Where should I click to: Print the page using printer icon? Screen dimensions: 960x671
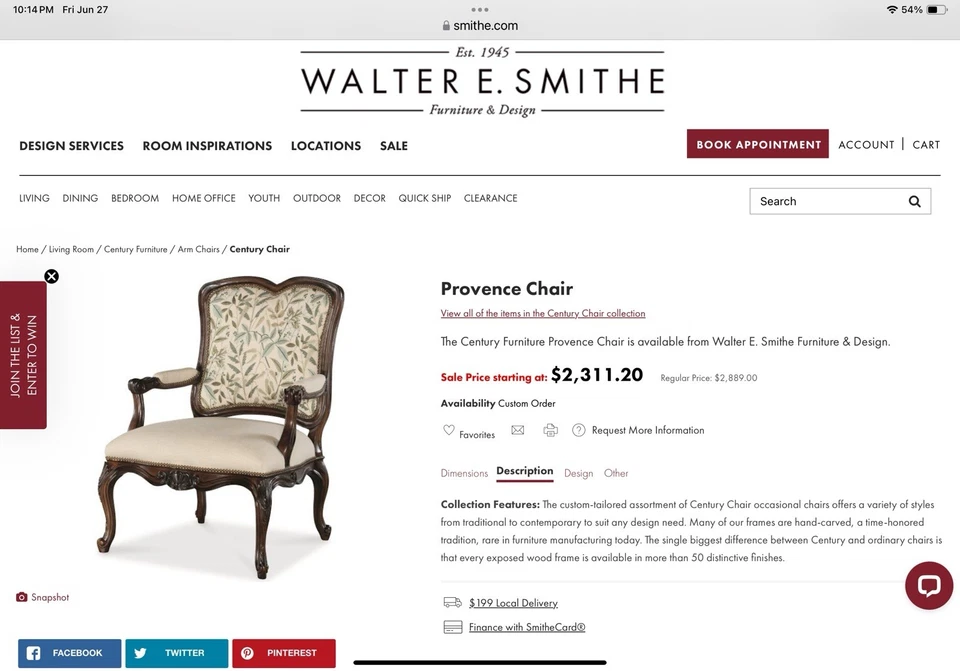[550, 430]
